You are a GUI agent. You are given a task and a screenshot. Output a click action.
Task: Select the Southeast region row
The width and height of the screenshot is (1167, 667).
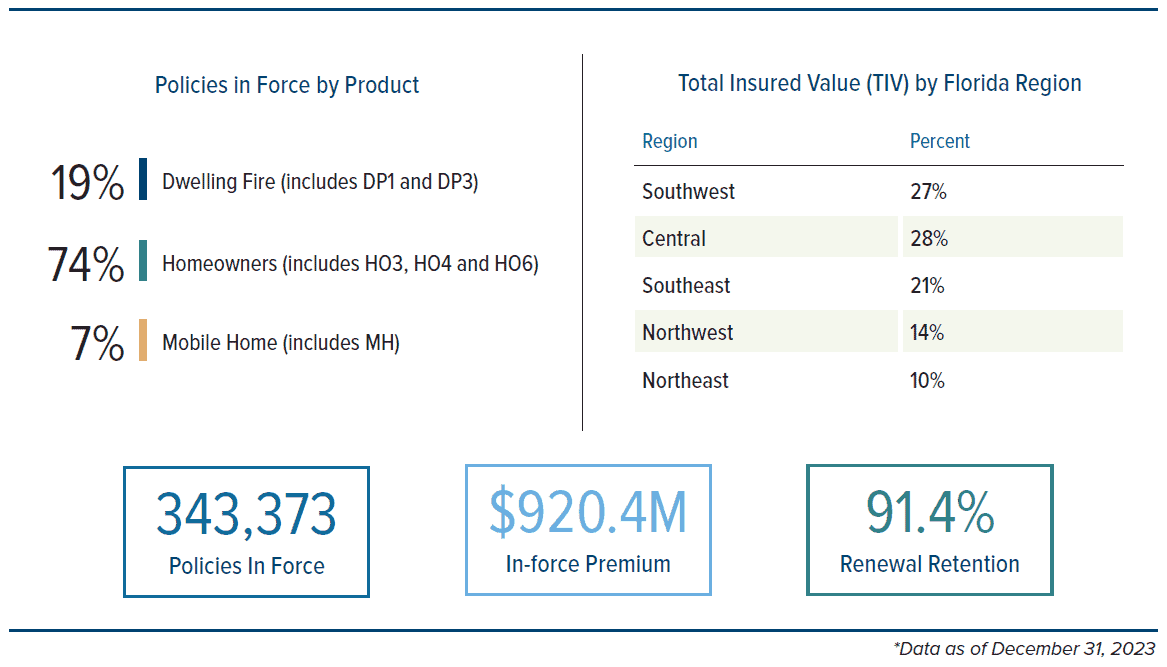point(879,285)
